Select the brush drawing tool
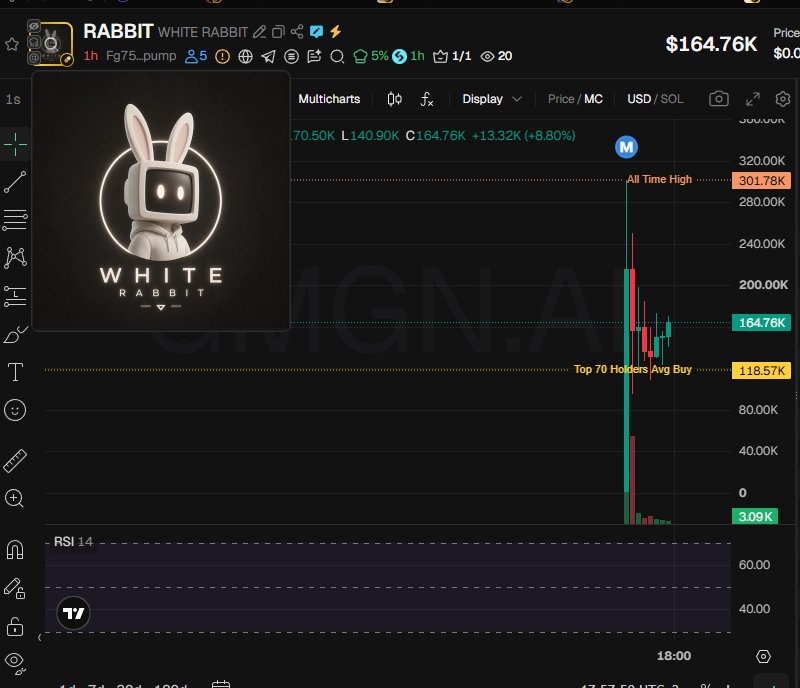Screen dimensions: 800x688 (x=15, y=334)
